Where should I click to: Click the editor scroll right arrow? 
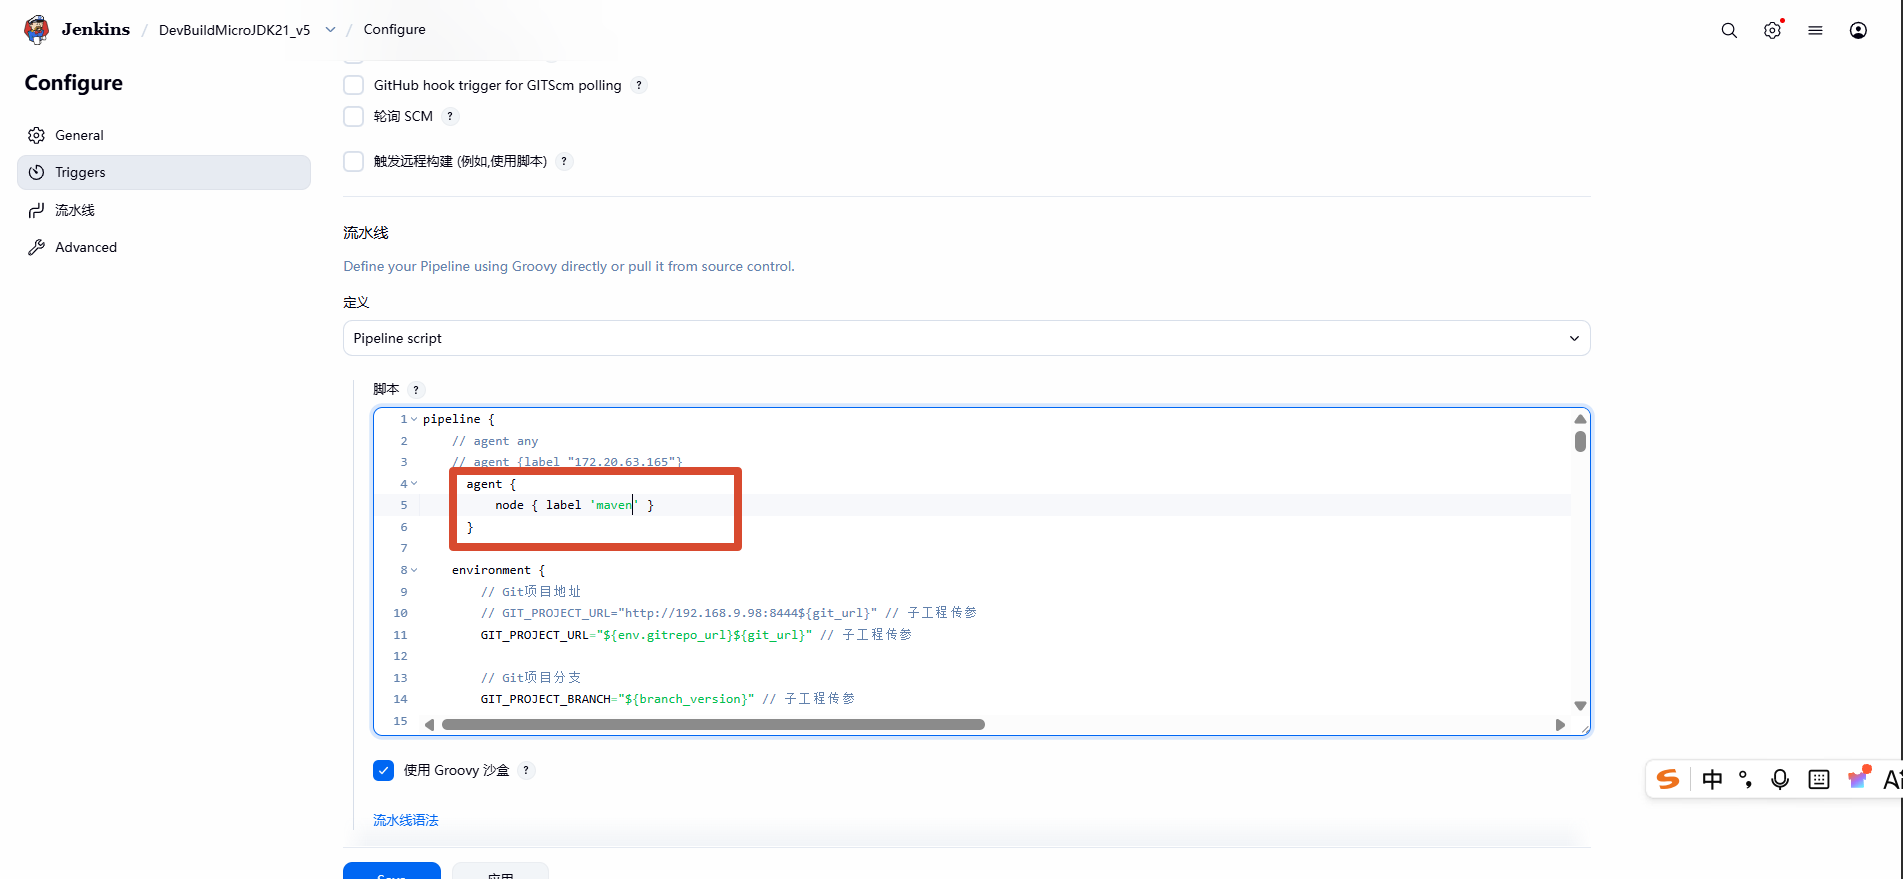pos(1560,725)
